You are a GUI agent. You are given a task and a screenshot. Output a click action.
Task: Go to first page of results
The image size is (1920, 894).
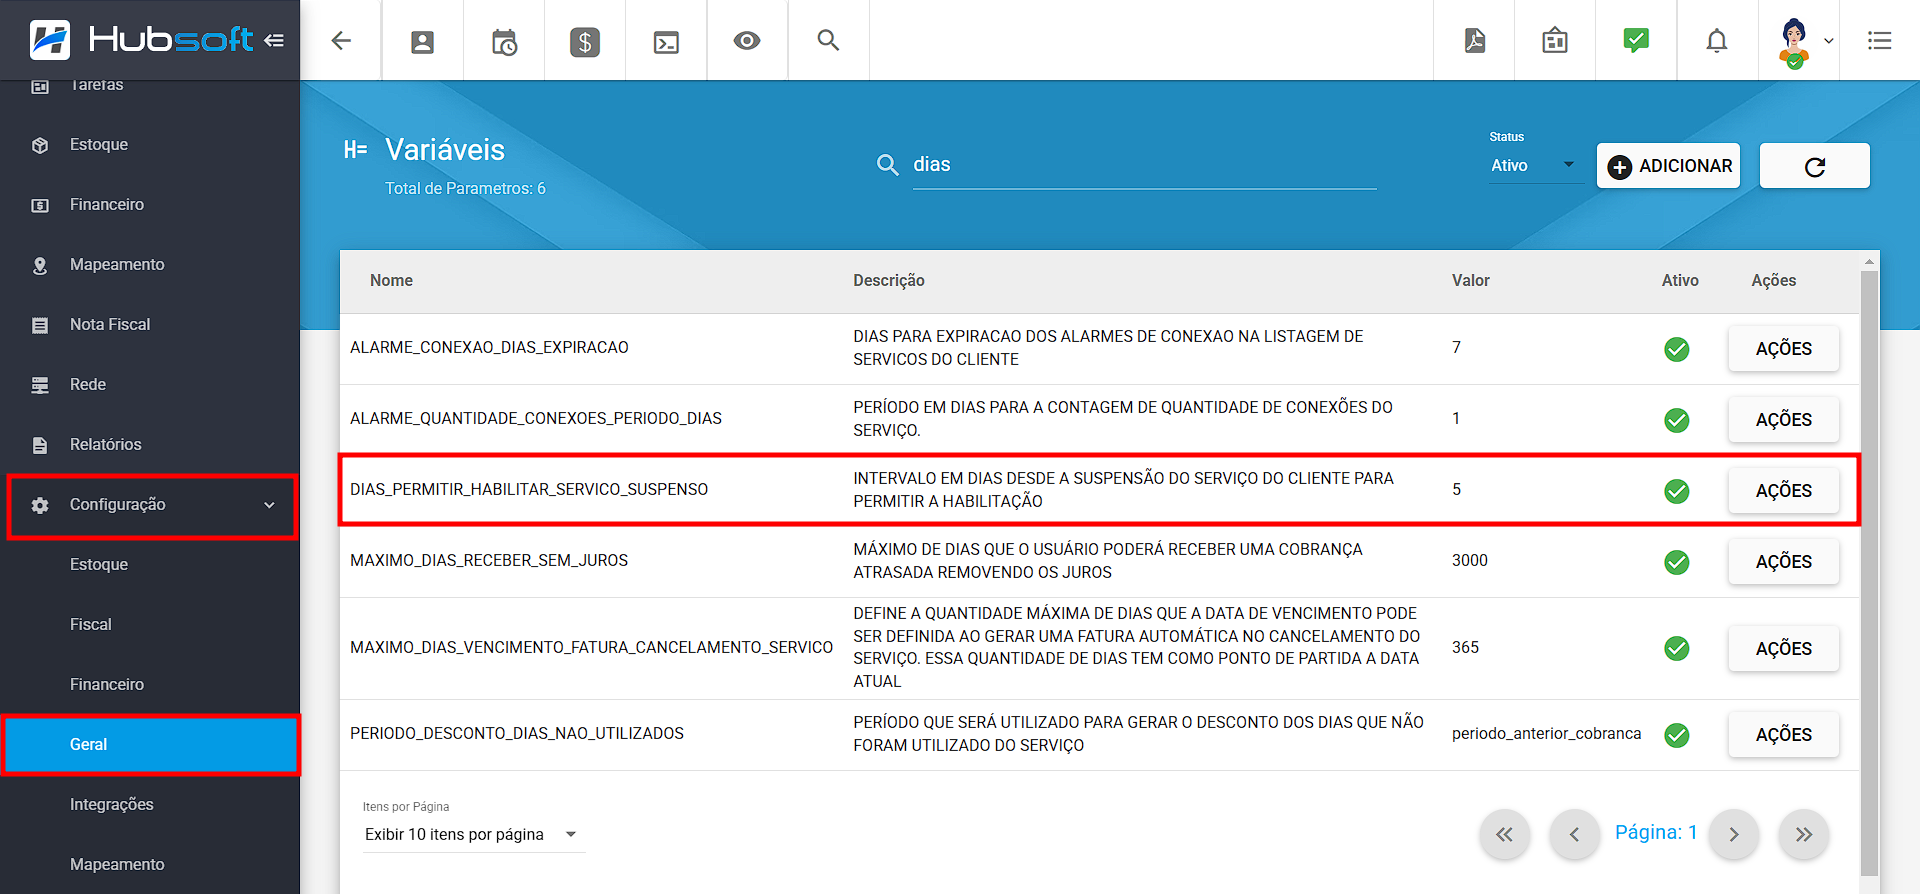pyautogui.click(x=1505, y=834)
